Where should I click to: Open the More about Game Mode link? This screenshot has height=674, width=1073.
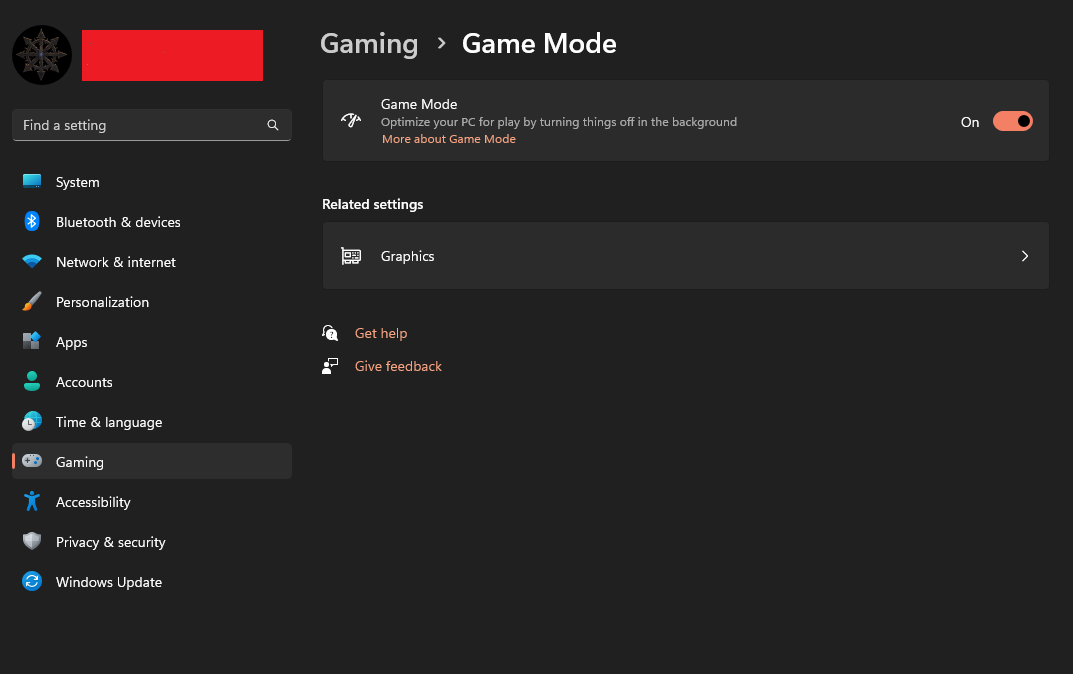[449, 139]
